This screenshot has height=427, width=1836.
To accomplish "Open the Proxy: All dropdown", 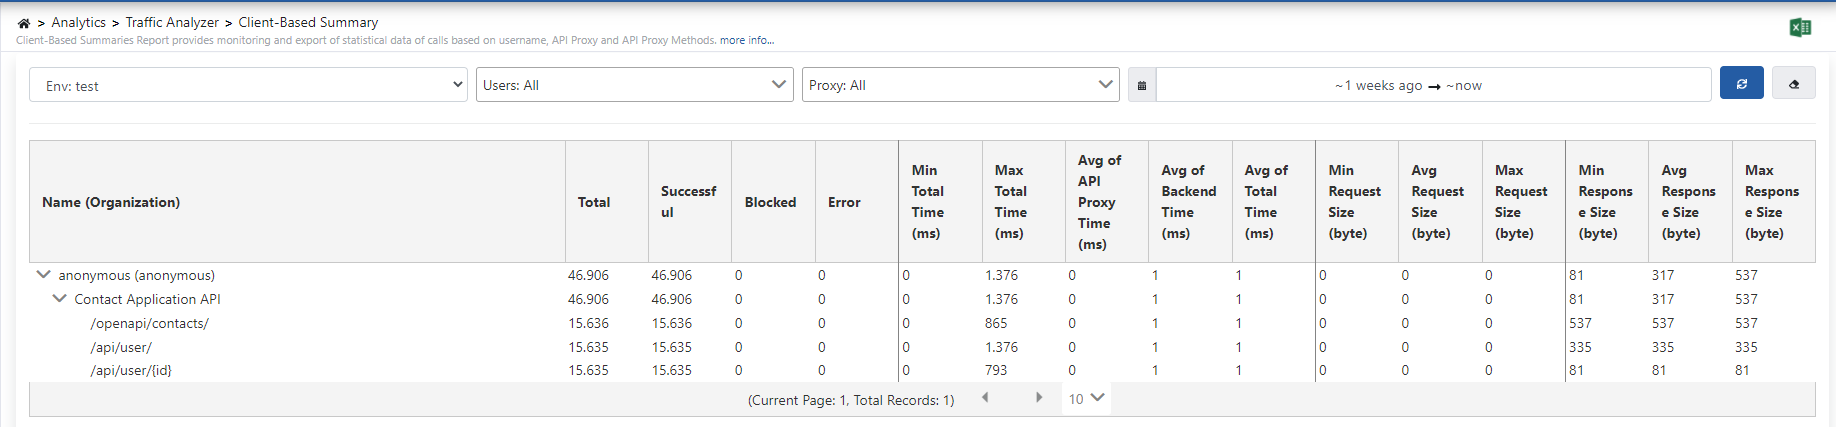I will pyautogui.click(x=960, y=85).
